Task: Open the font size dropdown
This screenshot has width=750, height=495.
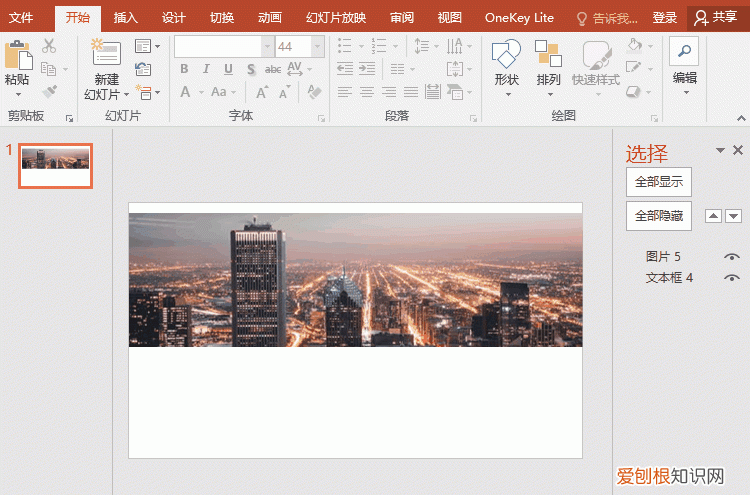Action: coord(317,47)
